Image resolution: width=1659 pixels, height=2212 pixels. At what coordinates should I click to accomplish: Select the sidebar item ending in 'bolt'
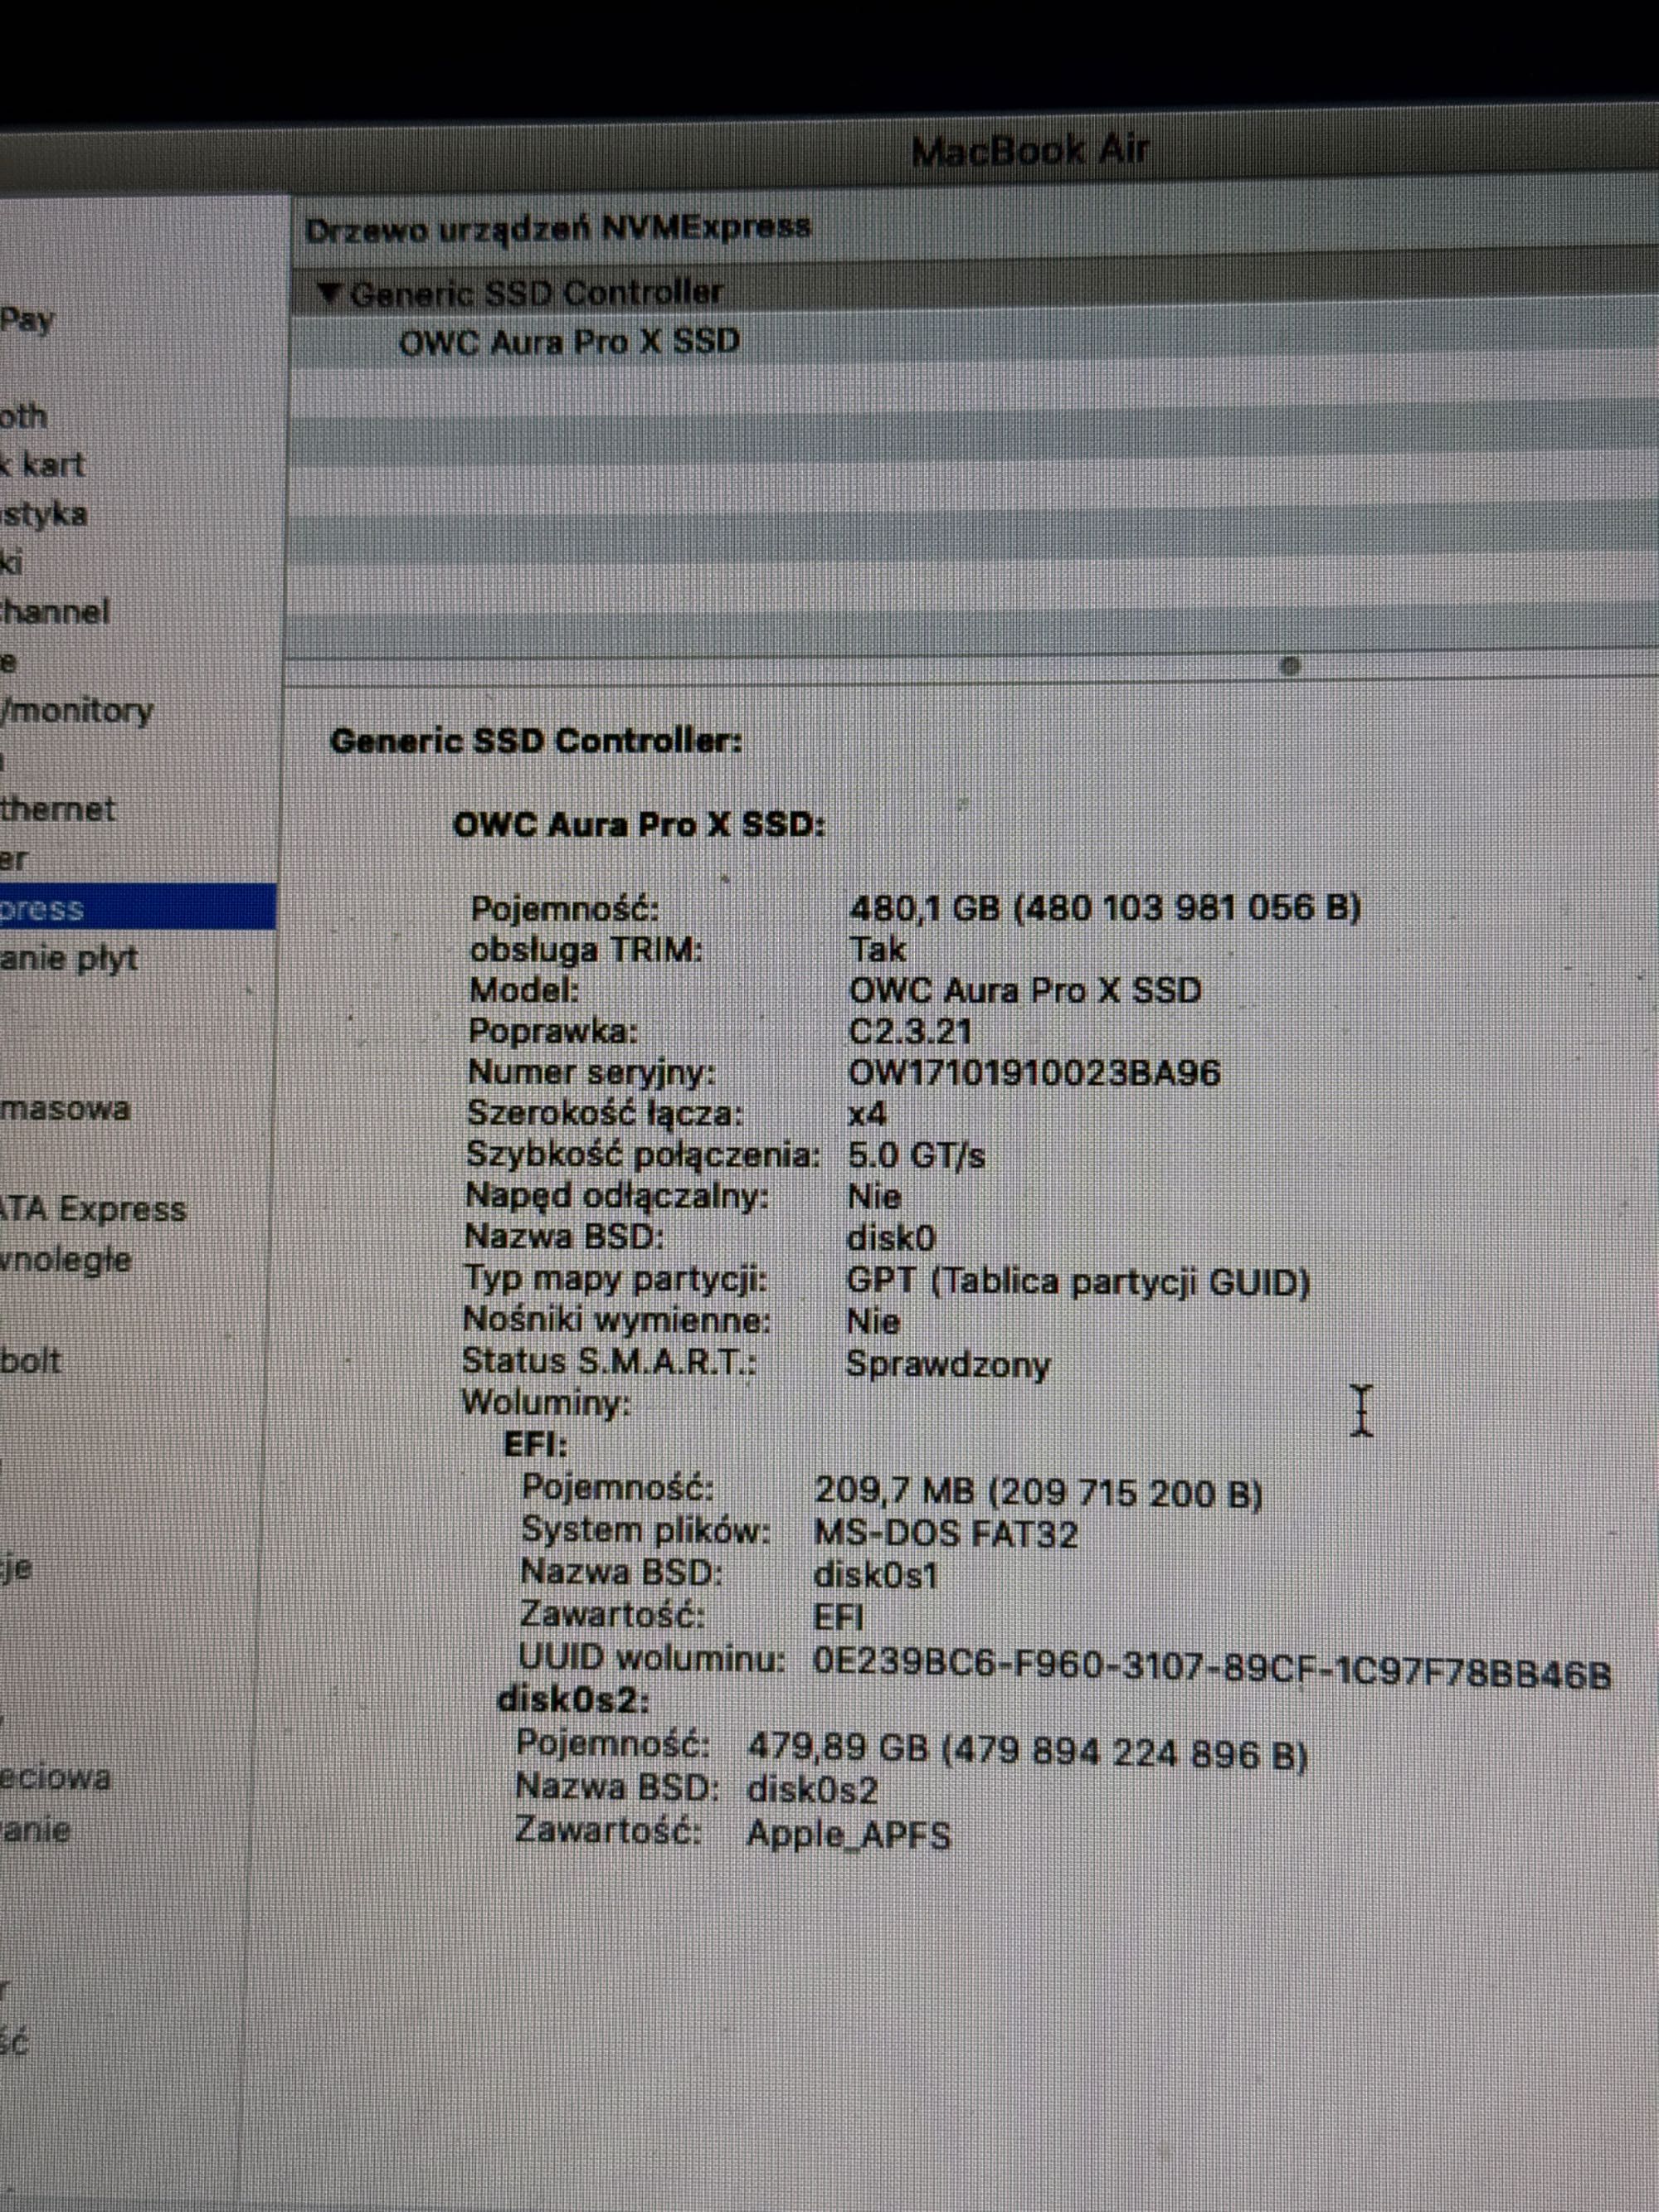click(31, 1360)
